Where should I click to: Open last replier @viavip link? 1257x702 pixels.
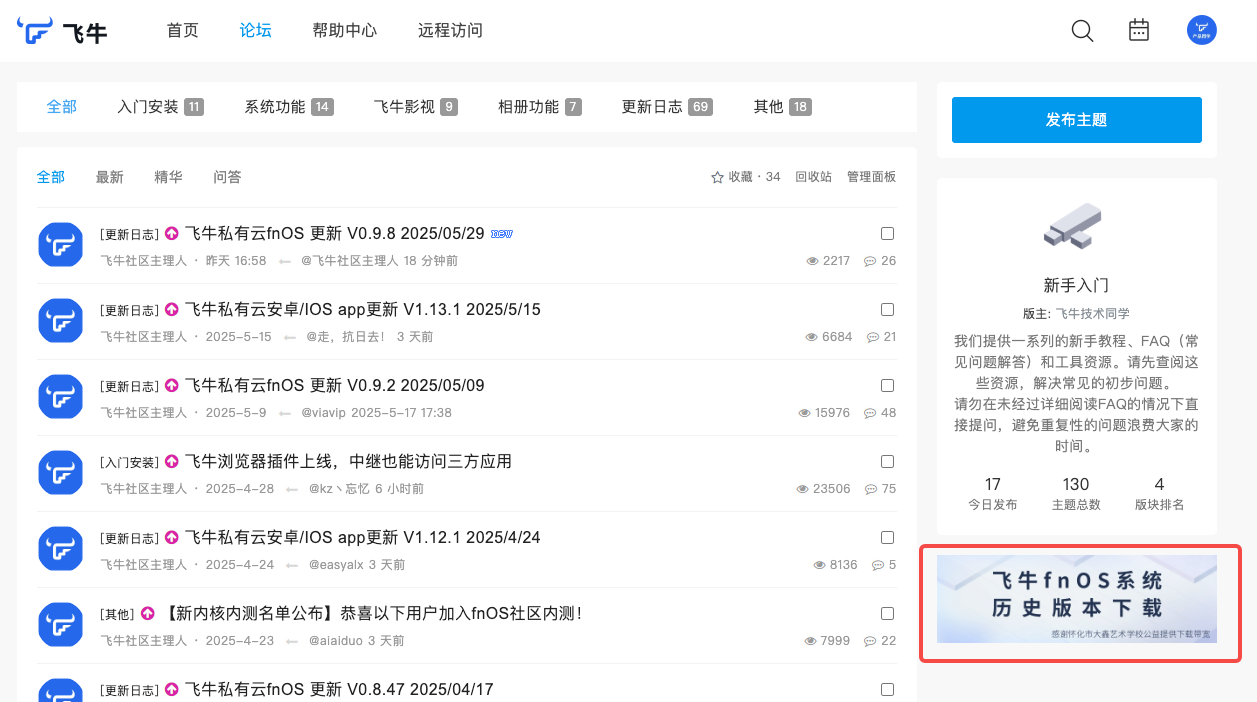pyautogui.click(x=324, y=413)
